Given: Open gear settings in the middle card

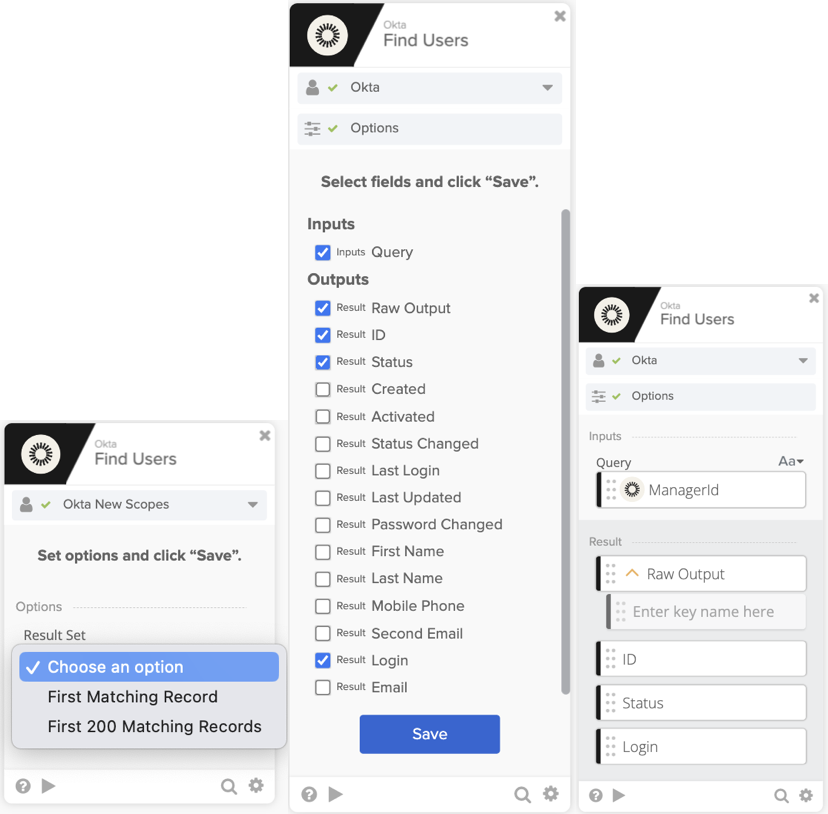Looking at the screenshot, I should [551, 794].
